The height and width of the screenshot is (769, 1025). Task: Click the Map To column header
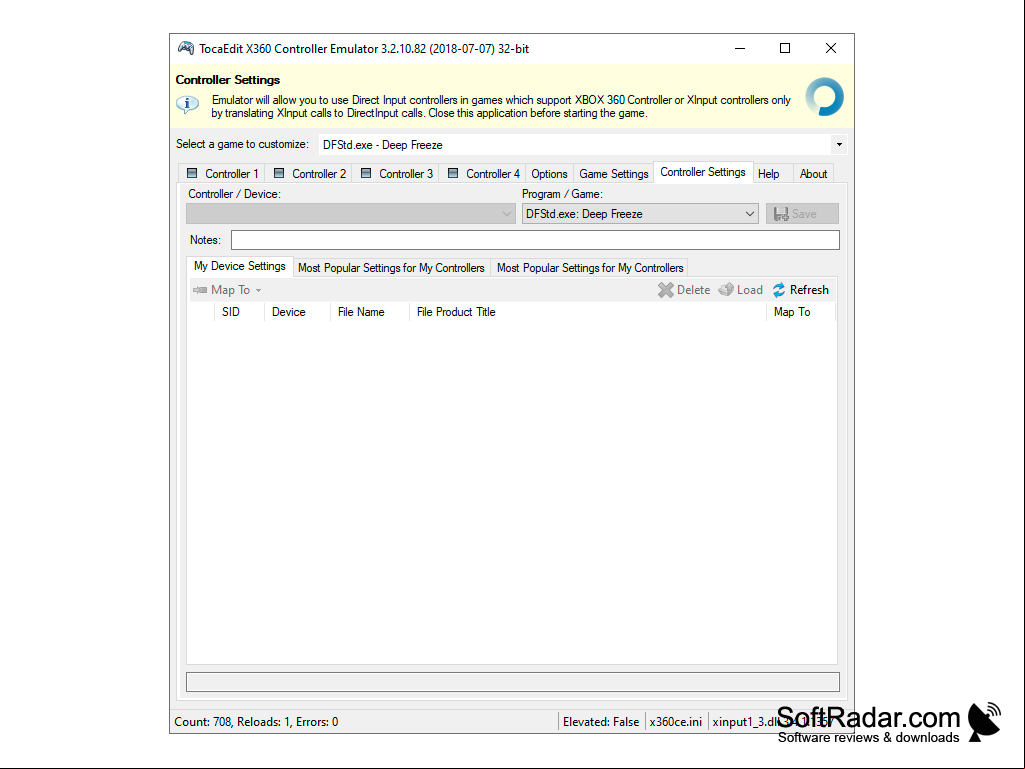(x=801, y=312)
